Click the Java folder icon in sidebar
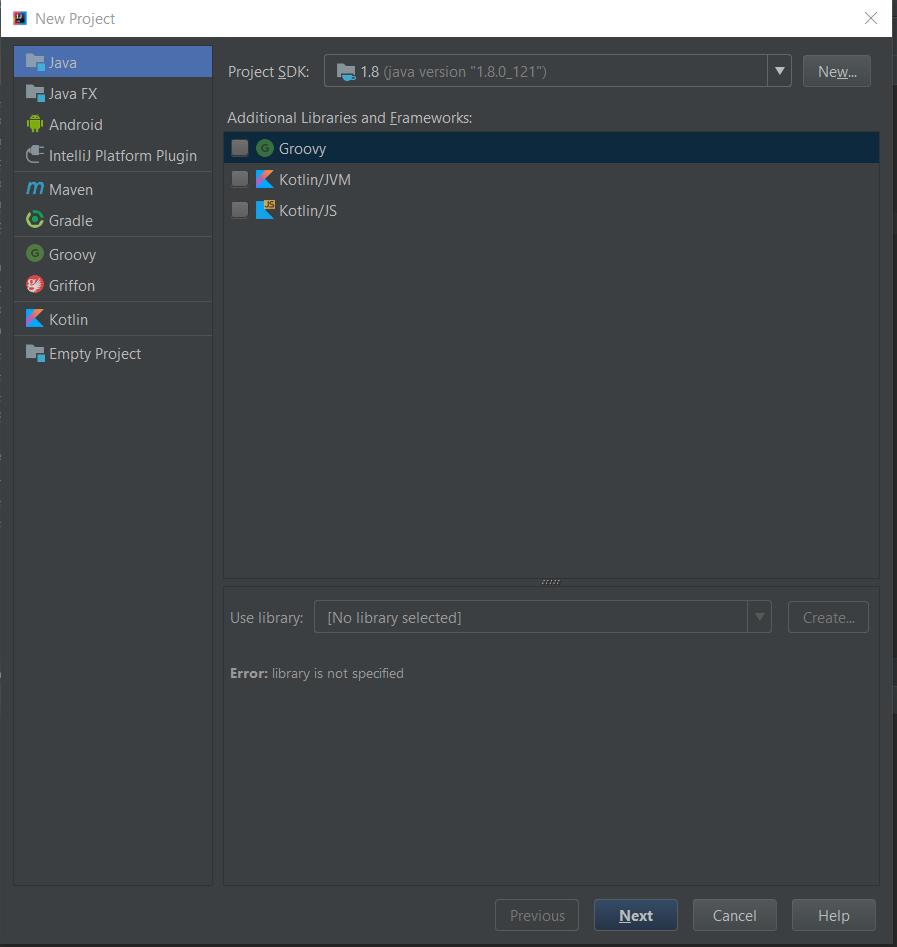897x947 pixels. [x=35, y=62]
